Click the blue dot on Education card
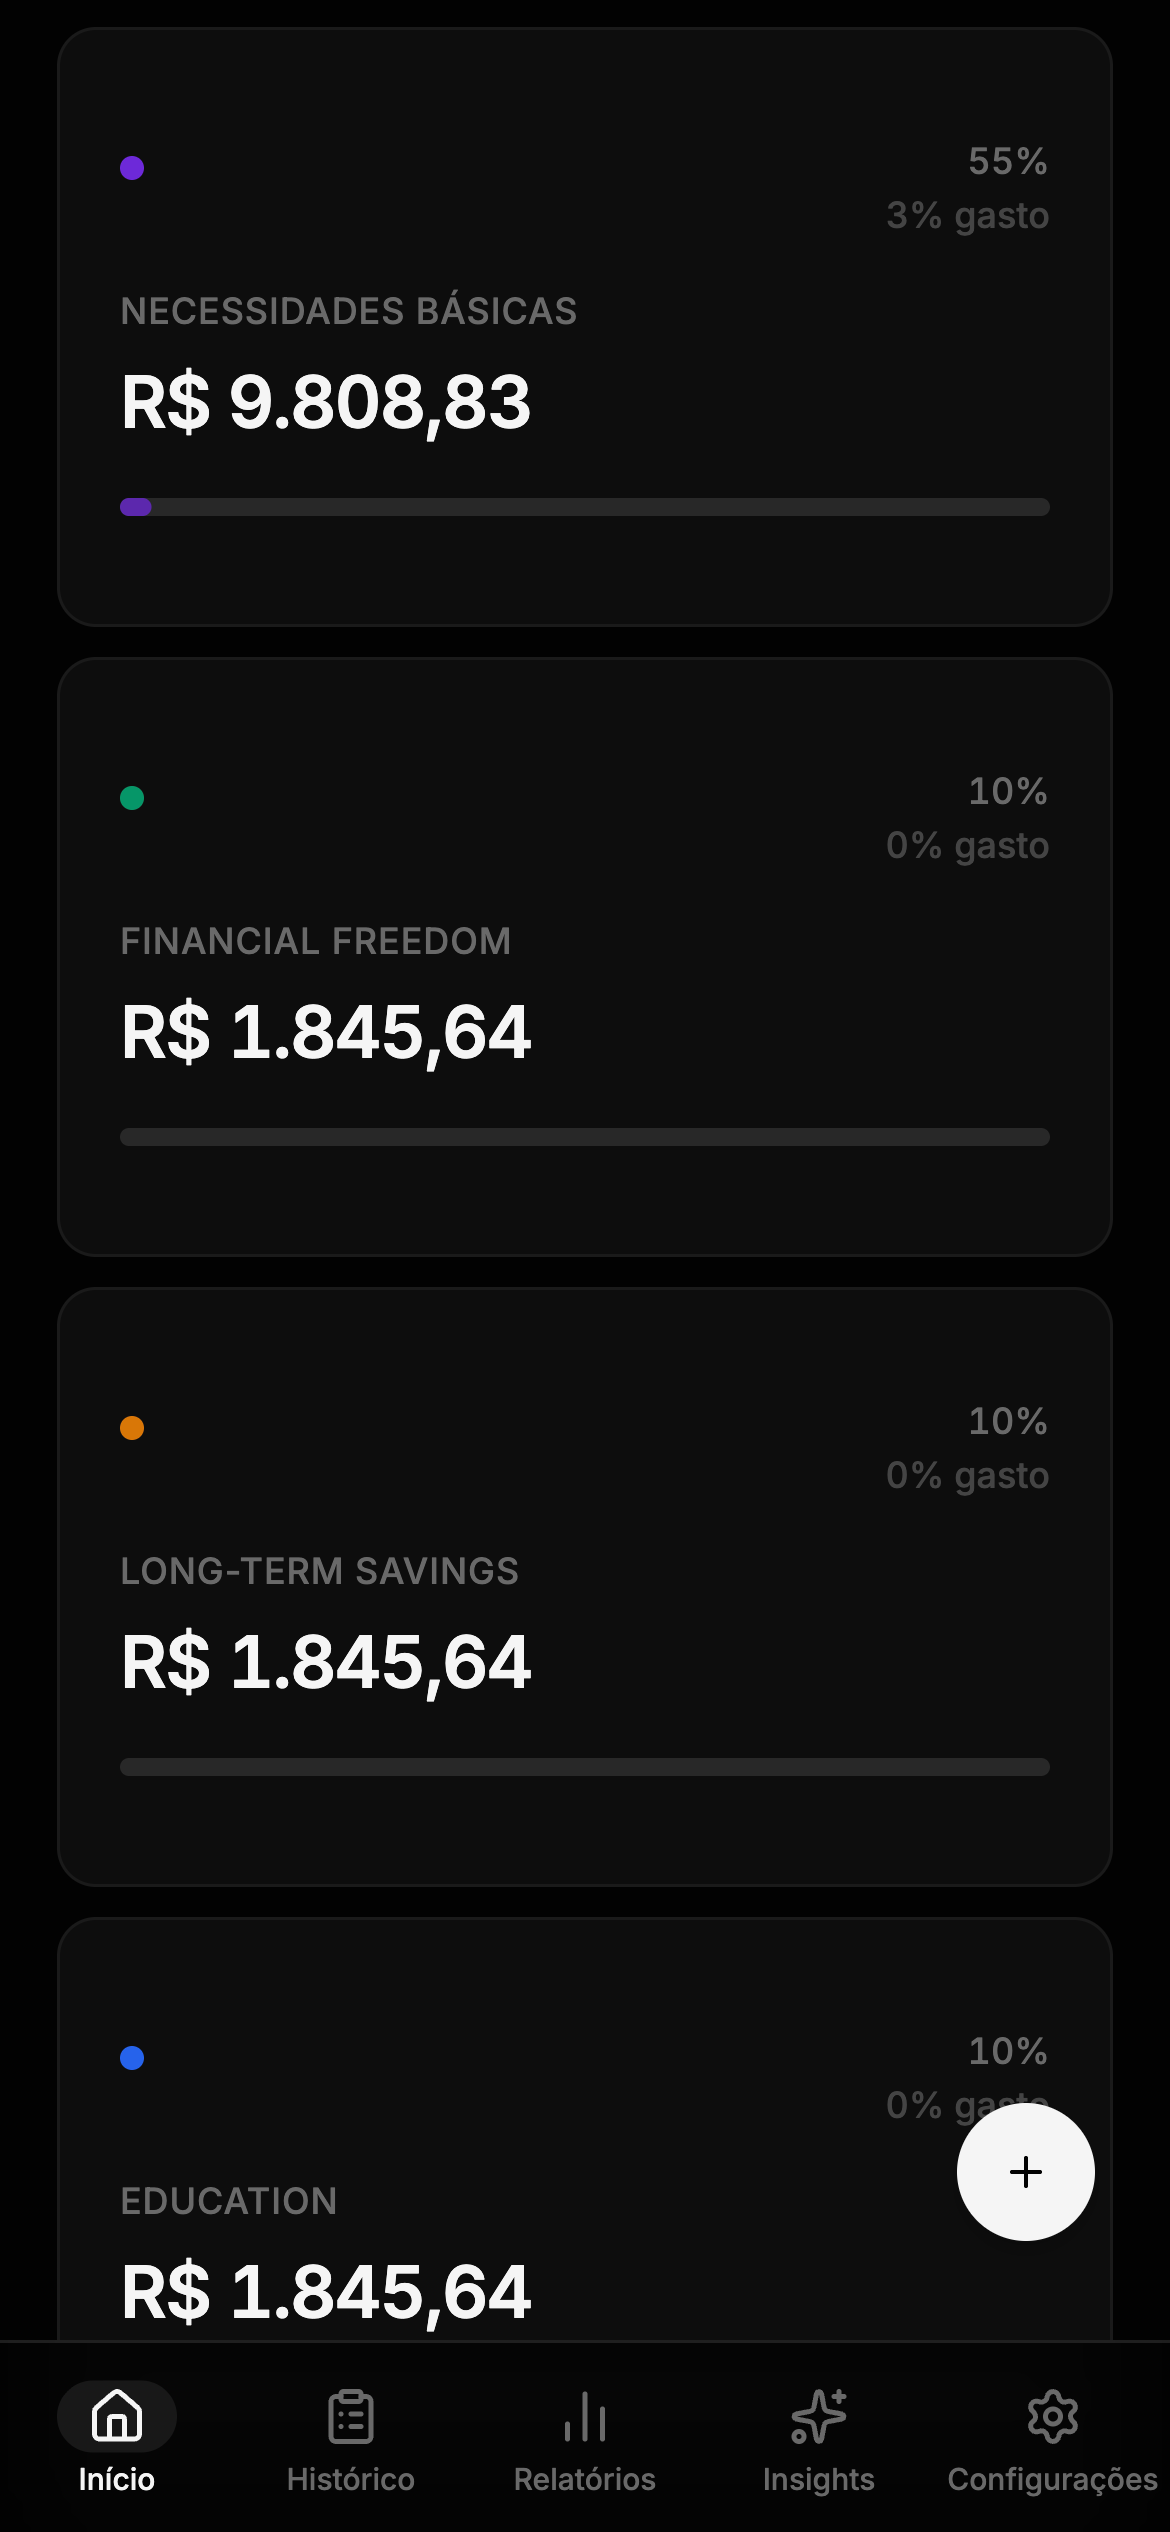1170x2532 pixels. point(132,2058)
